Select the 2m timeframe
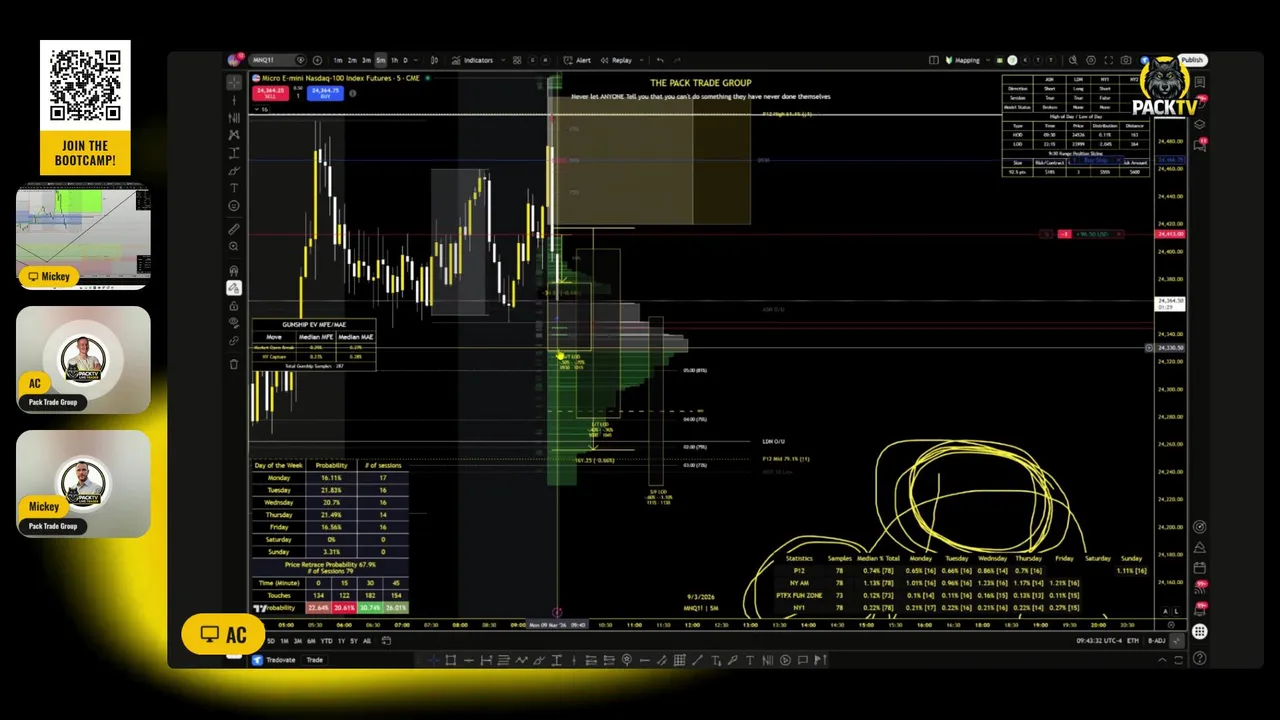The width and height of the screenshot is (1280, 720). 352,60
